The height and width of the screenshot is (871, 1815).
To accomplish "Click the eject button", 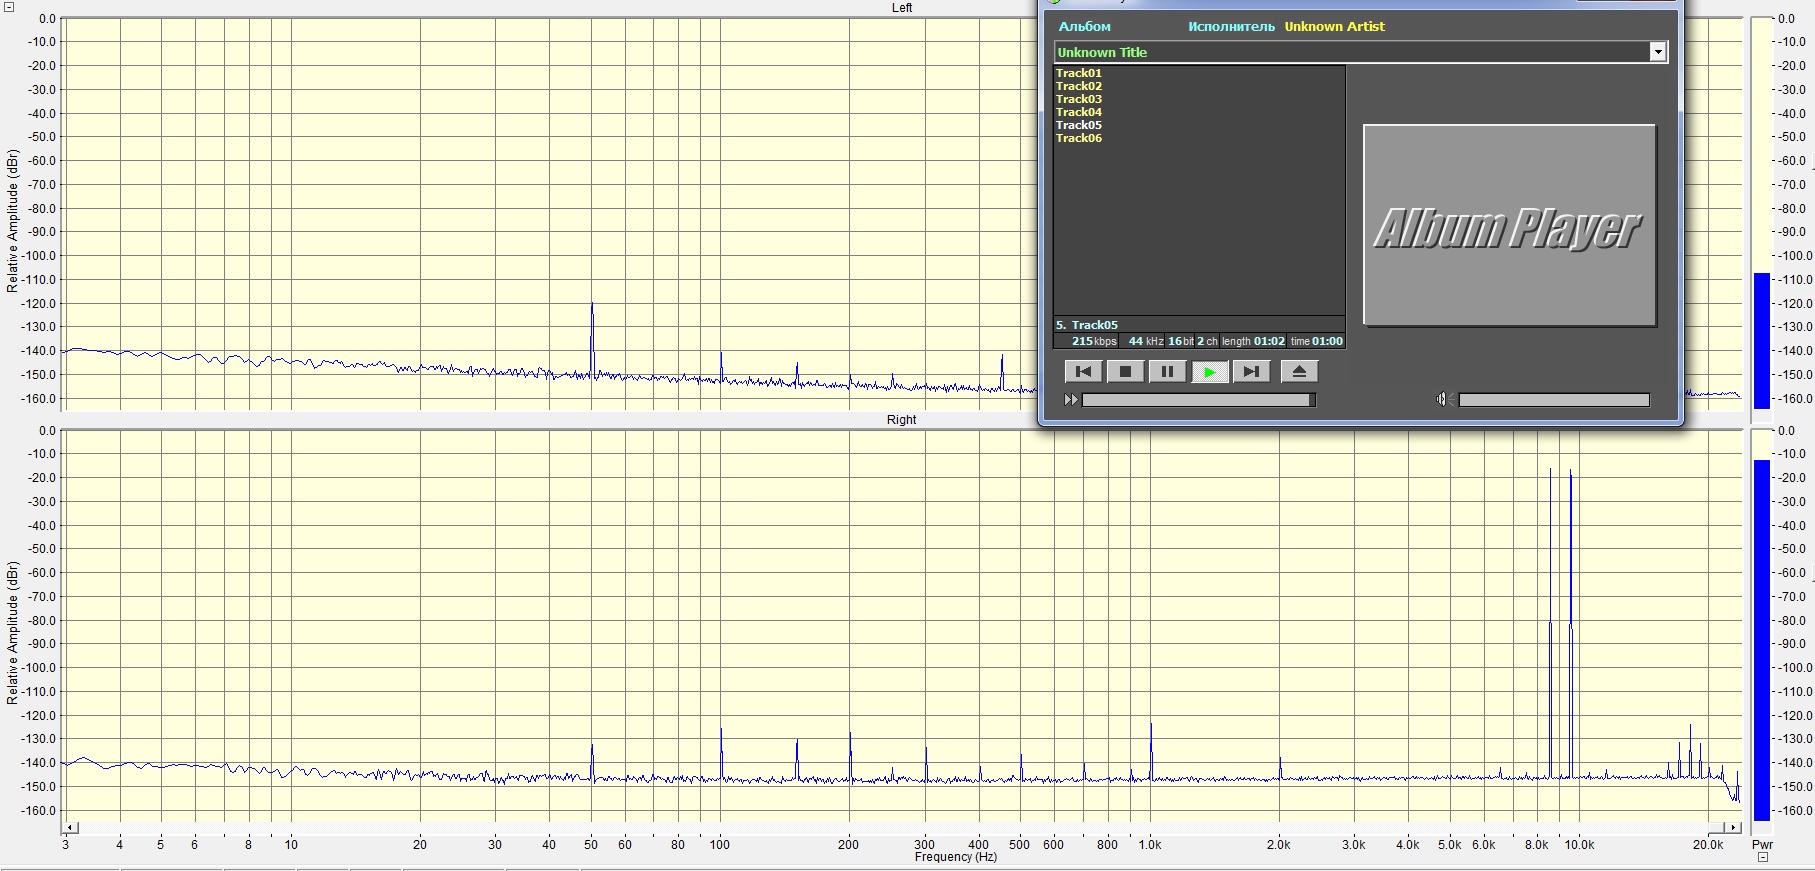I will (x=1299, y=372).
